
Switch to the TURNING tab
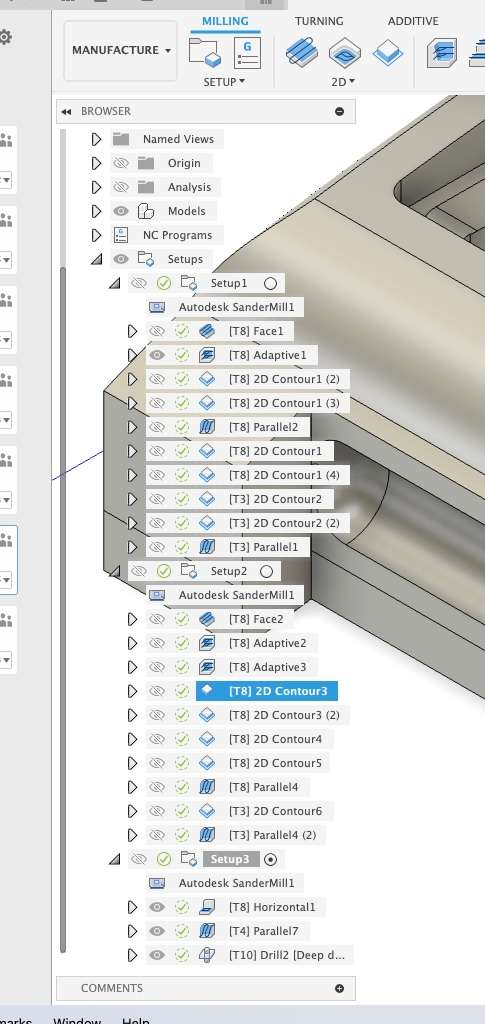pyautogui.click(x=319, y=21)
